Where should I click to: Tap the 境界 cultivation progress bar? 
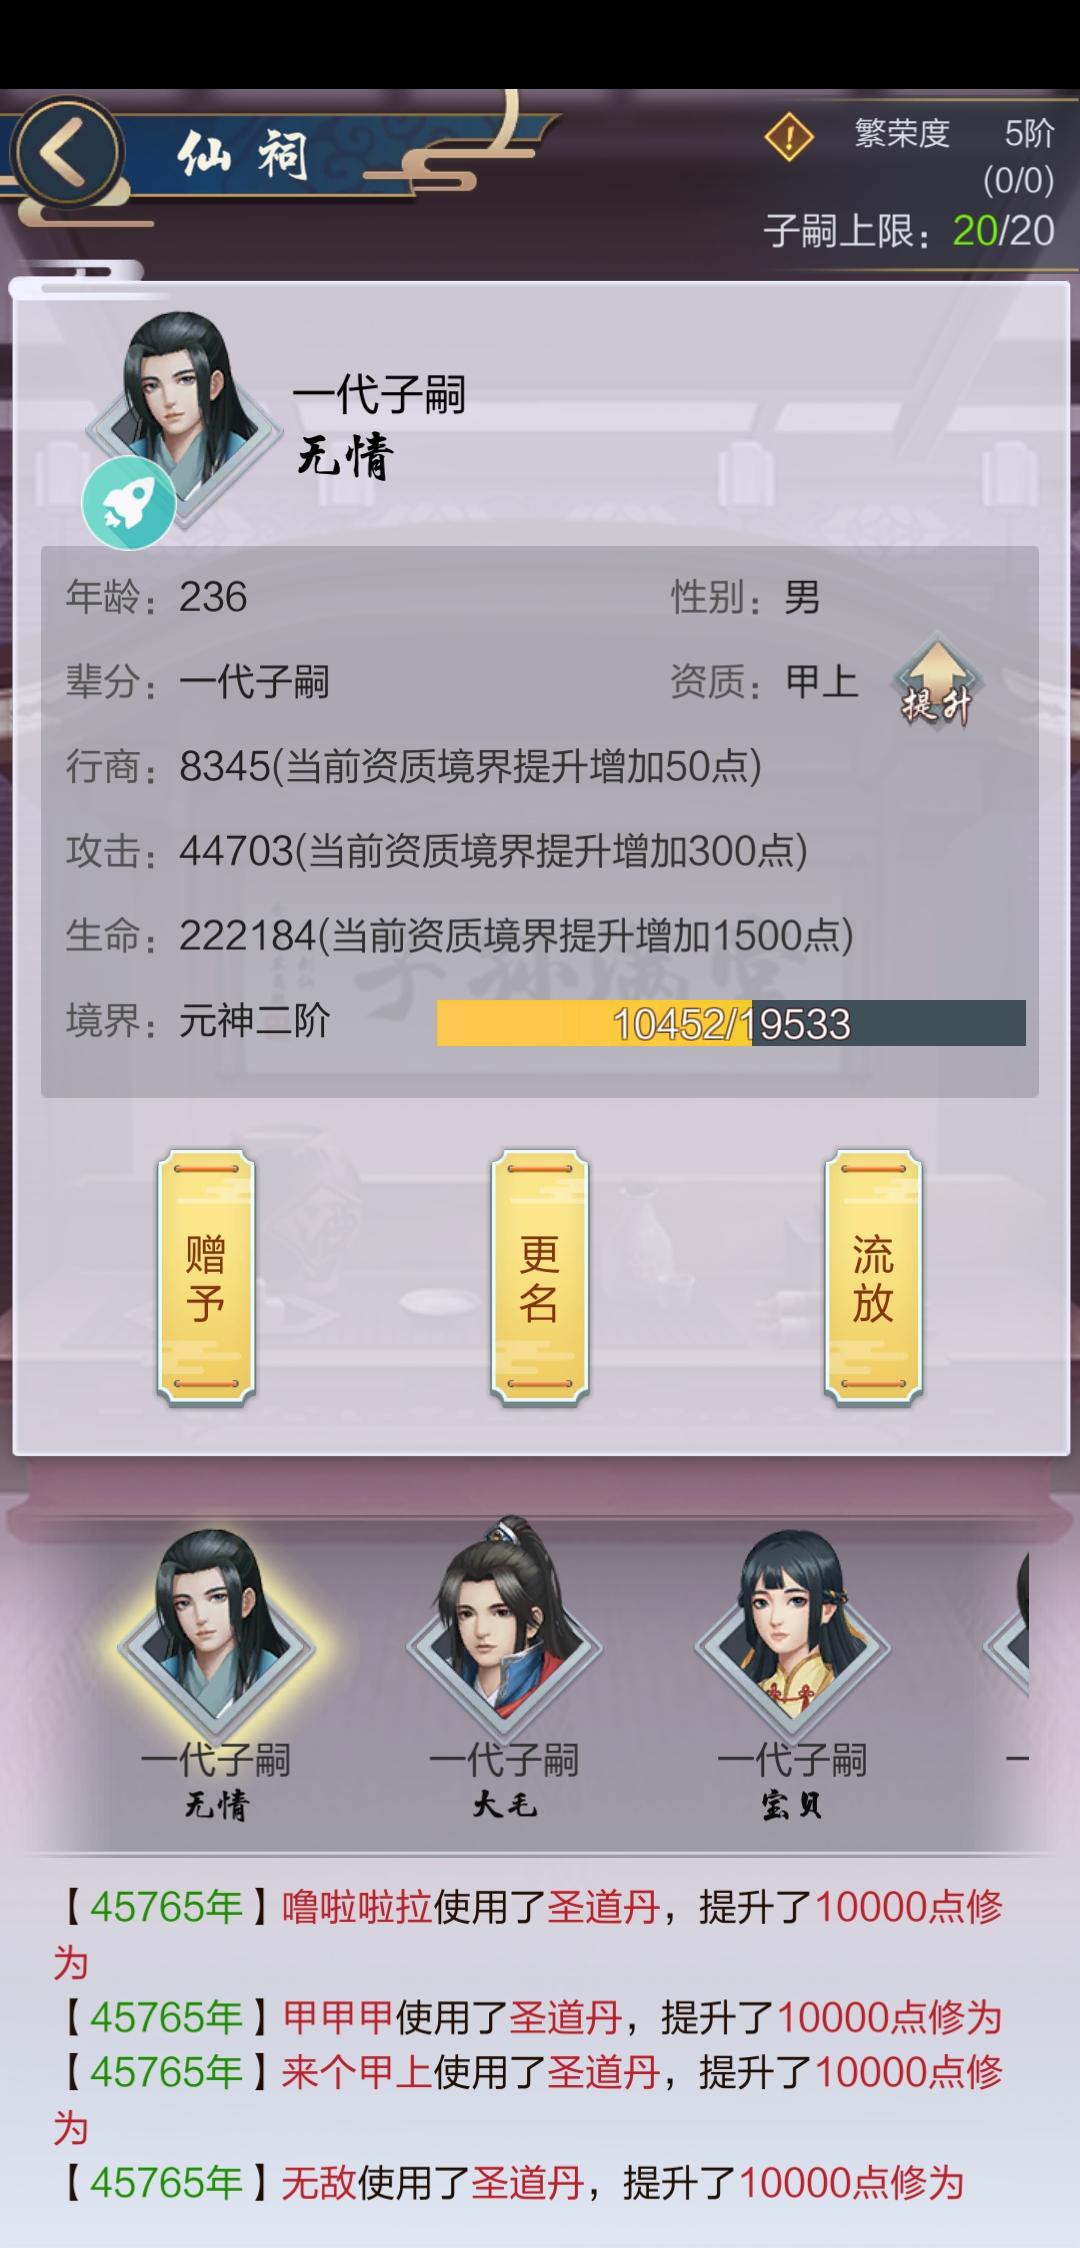point(731,1023)
